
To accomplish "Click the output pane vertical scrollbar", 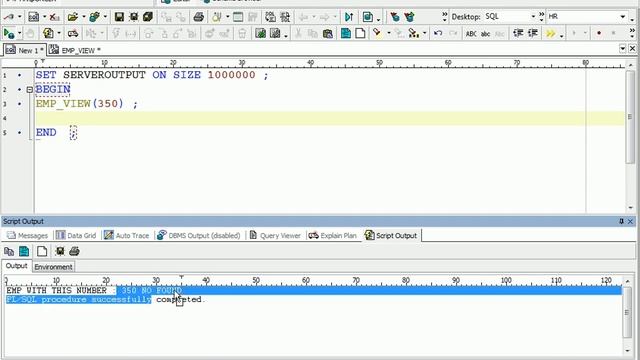I will coord(627,312).
